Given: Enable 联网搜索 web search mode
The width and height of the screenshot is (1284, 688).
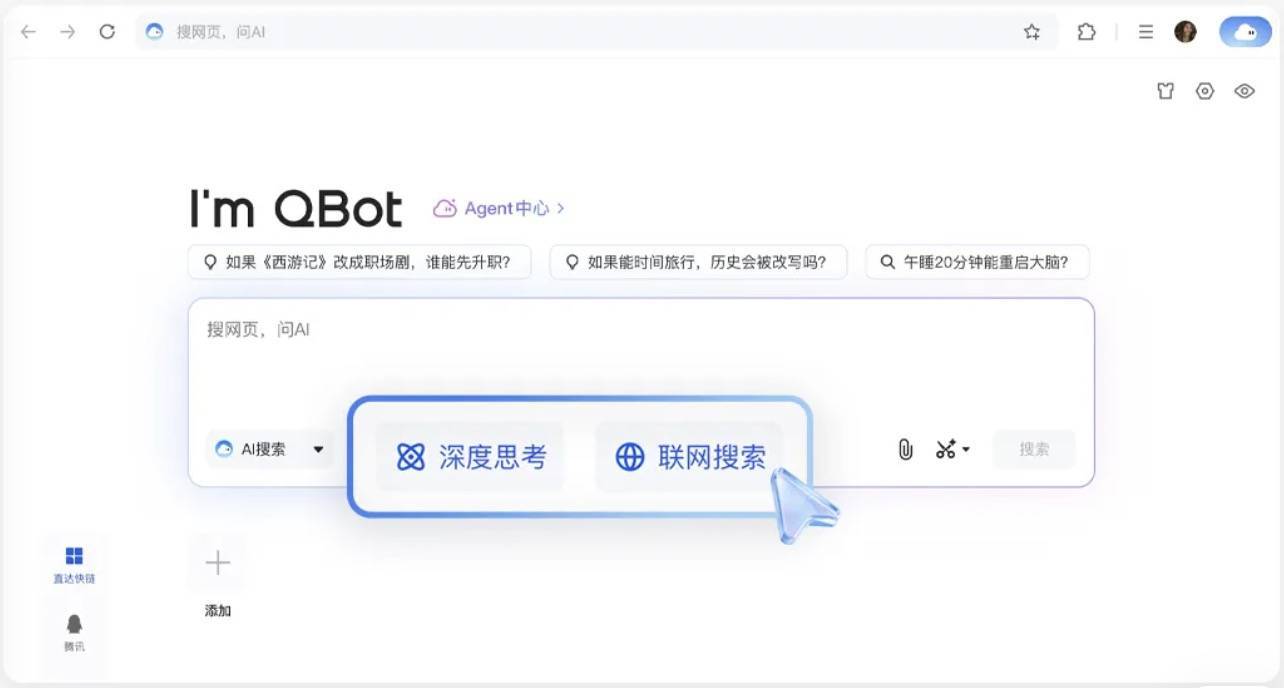Looking at the screenshot, I should (x=690, y=457).
